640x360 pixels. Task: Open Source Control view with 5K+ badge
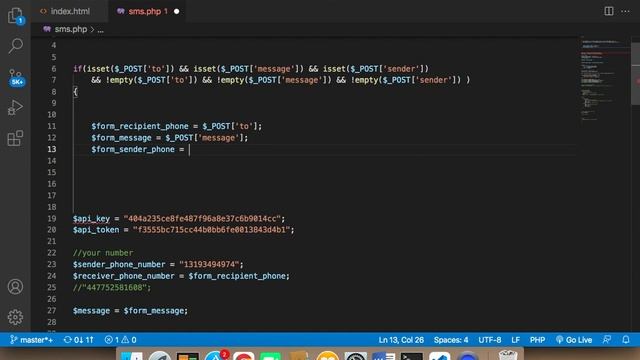(16, 77)
